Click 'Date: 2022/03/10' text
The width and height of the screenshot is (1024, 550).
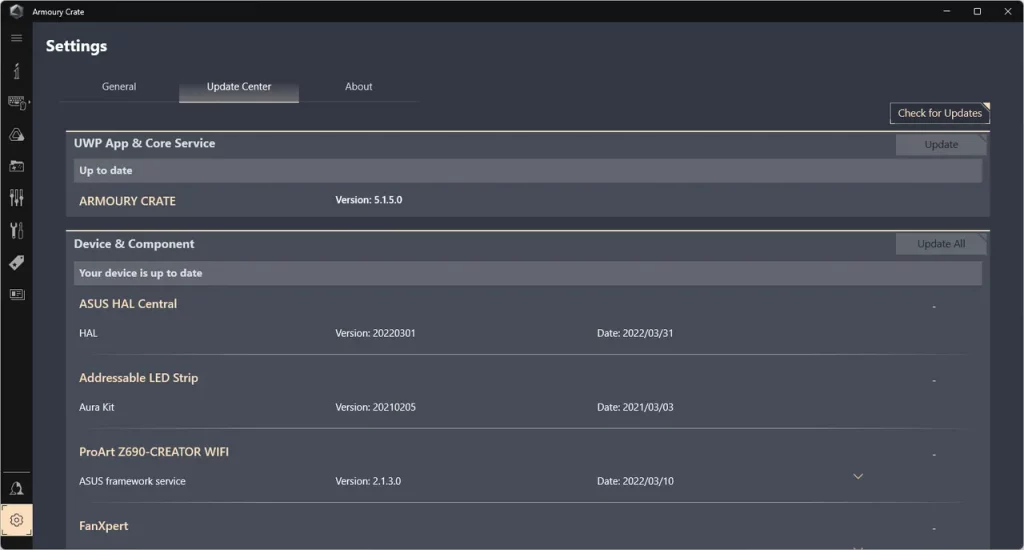click(635, 481)
